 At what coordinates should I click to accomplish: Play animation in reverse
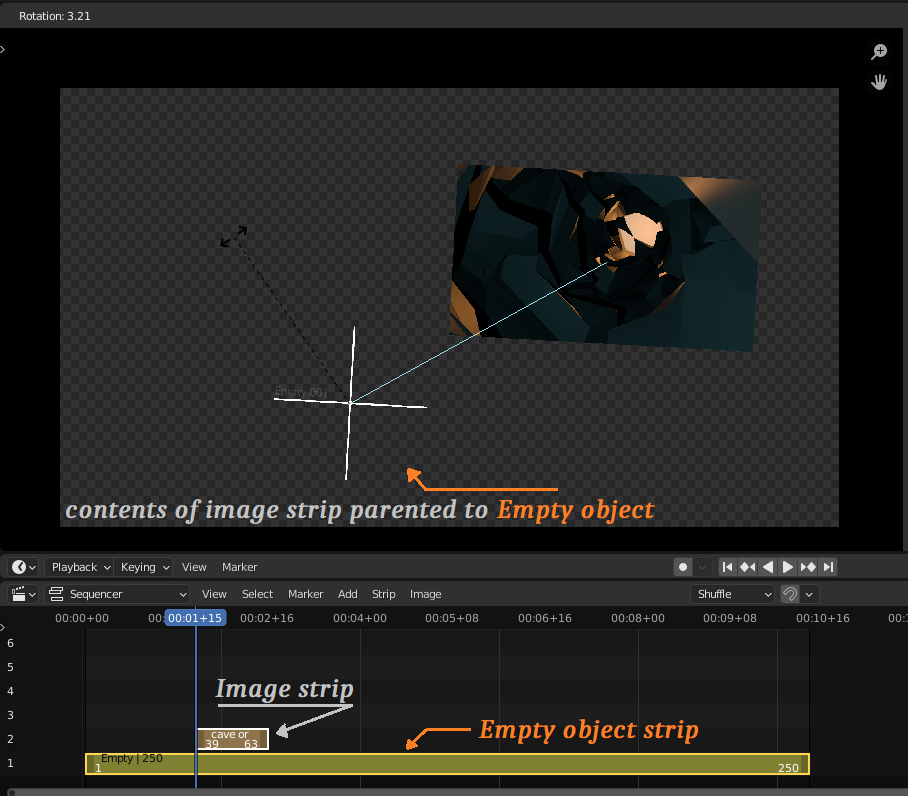pos(768,567)
